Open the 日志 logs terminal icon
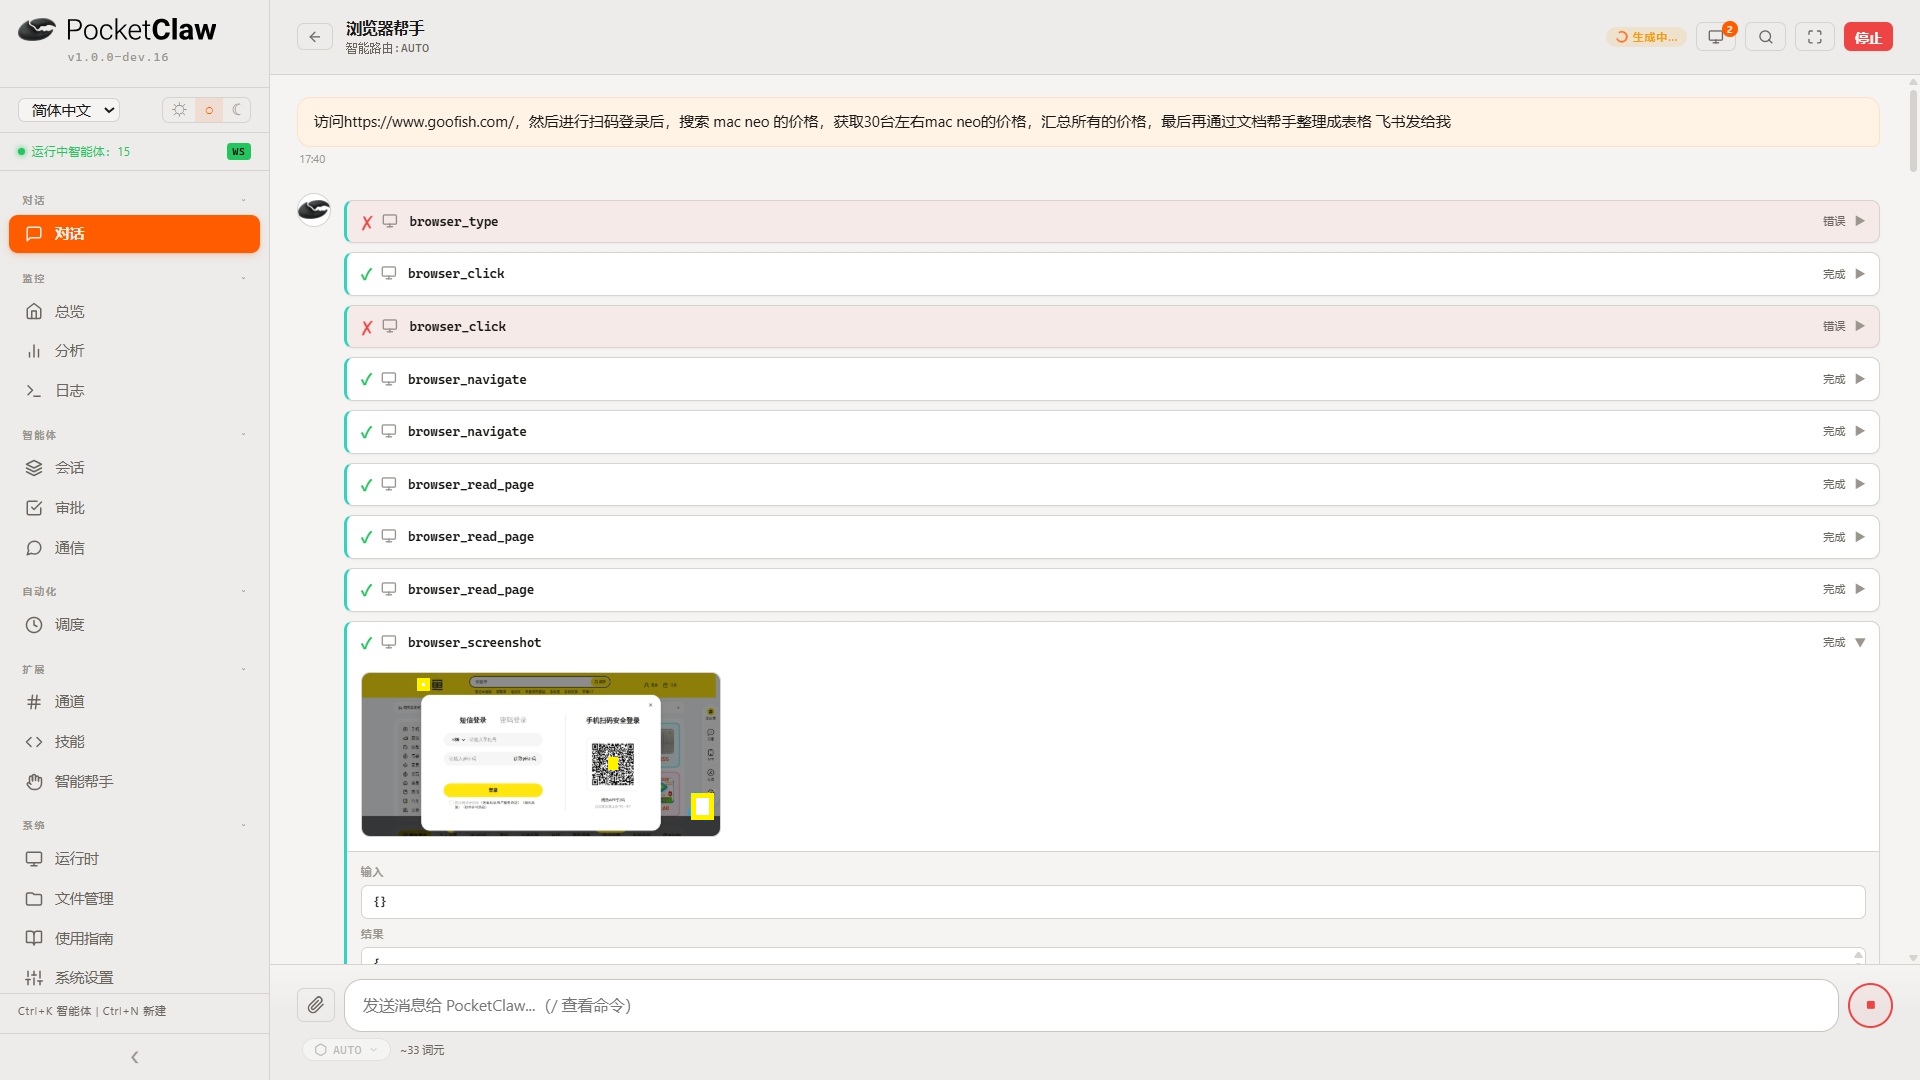 pyautogui.click(x=34, y=391)
